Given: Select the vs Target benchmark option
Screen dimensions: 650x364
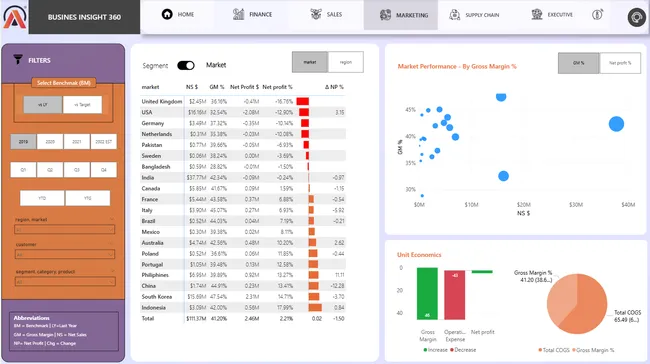Looking at the screenshot, I should coord(82,104).
